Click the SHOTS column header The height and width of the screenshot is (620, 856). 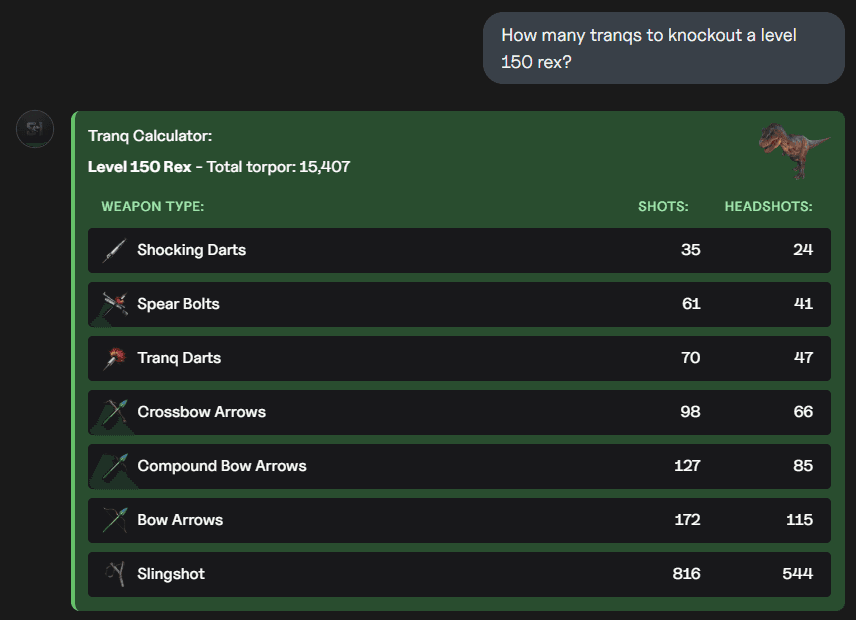(663, 206)
